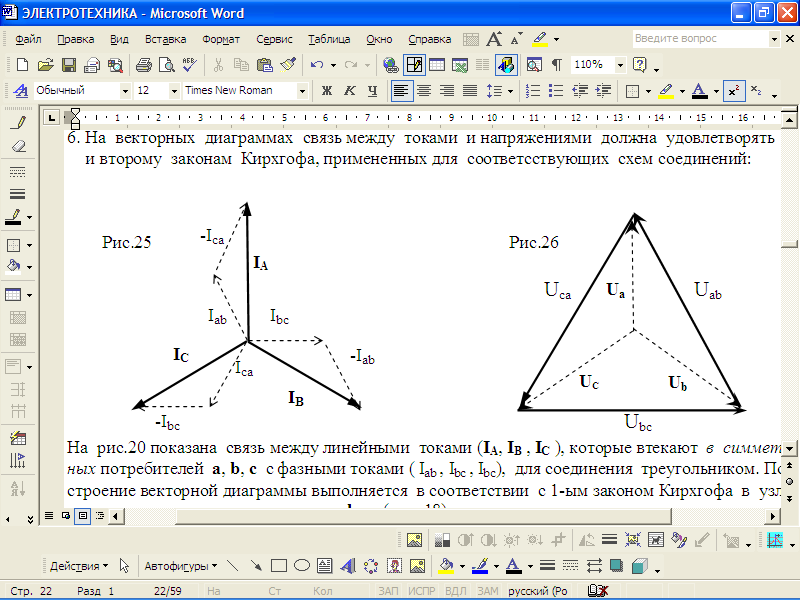Viewport: 800px width, 600px height.
Task: Cut the selection with scissors icon
Action: [x=218, y=65]
